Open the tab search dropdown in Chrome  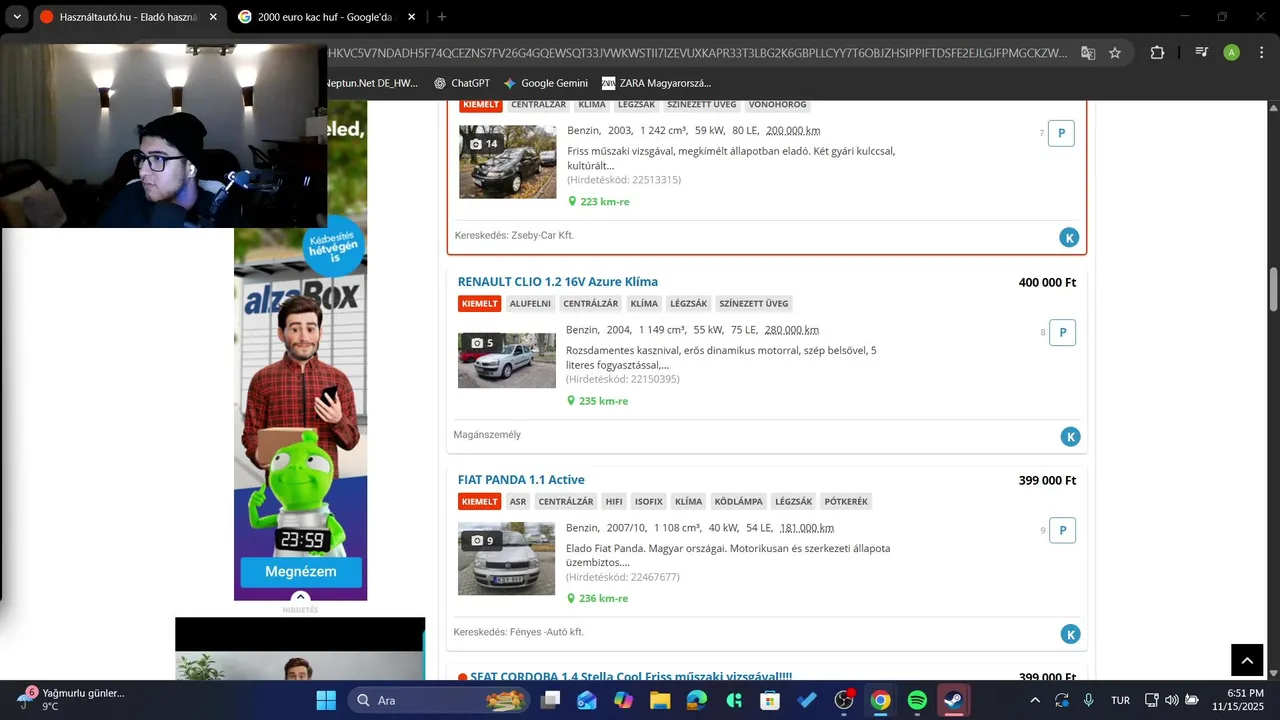click(17, 17)
